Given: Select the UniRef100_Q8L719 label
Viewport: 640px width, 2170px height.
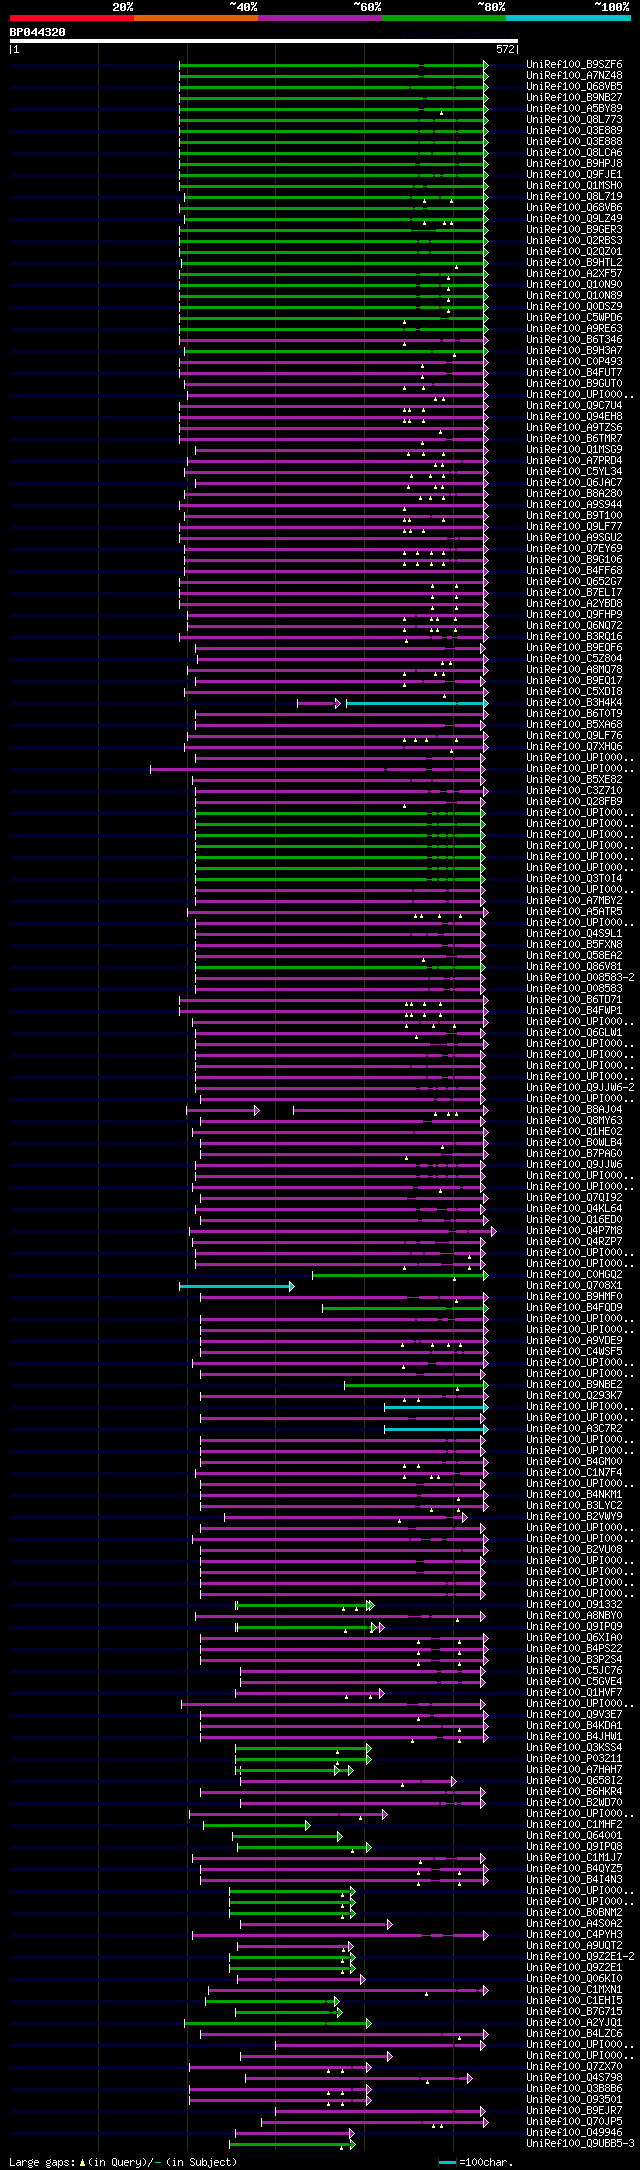Looking at the screenshot, I should tap(574, 197).
